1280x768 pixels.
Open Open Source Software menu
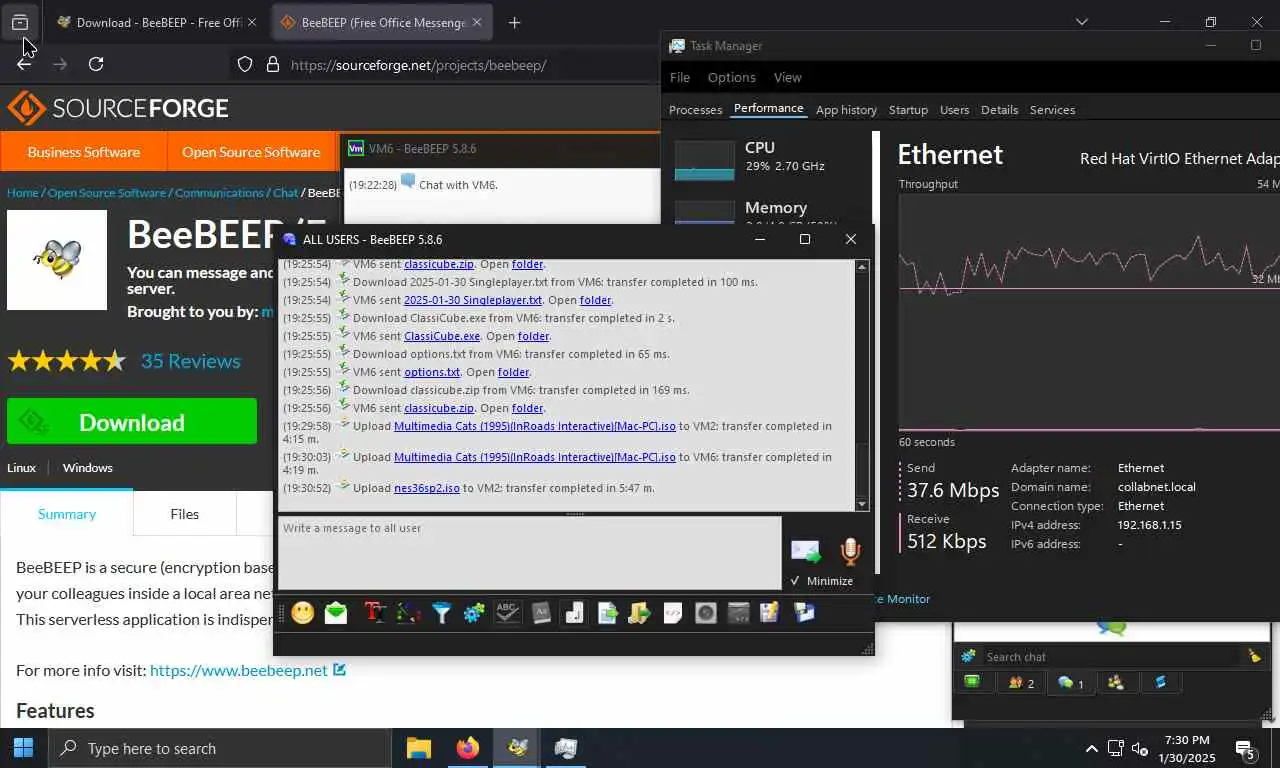(251, 152)
